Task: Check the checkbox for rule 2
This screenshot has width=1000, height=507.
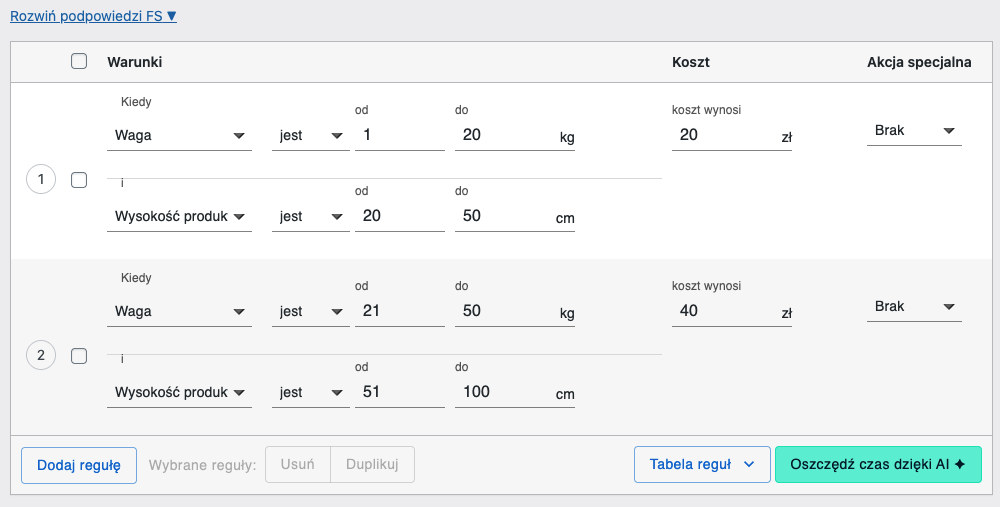Action: tap(80, 355)
